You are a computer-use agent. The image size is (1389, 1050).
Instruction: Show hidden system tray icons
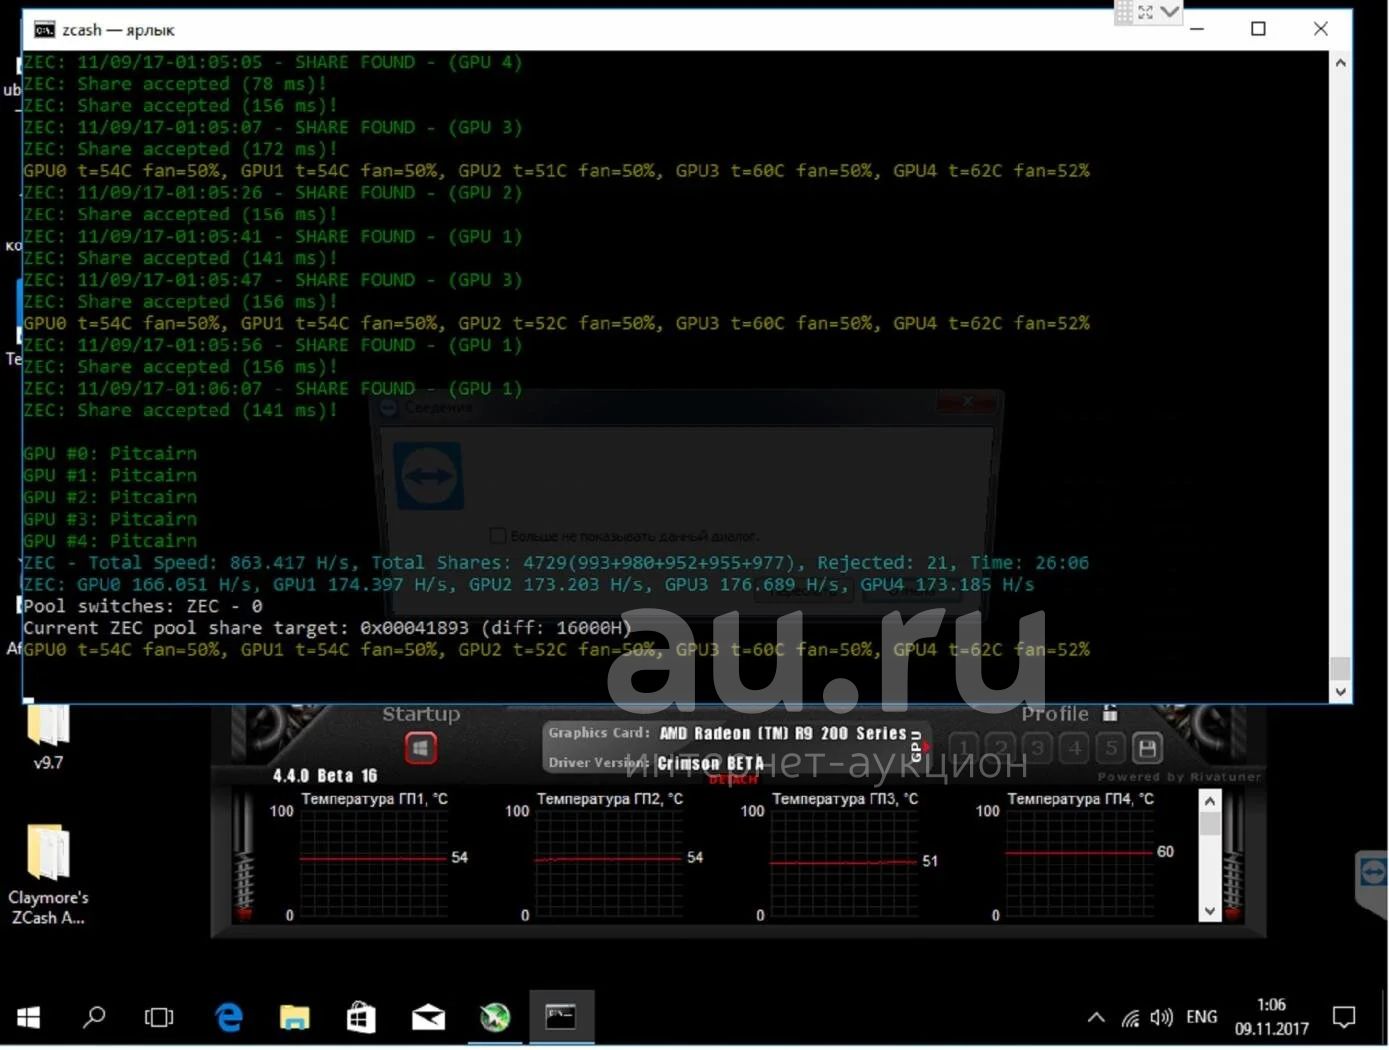tap(1096, 1017)
